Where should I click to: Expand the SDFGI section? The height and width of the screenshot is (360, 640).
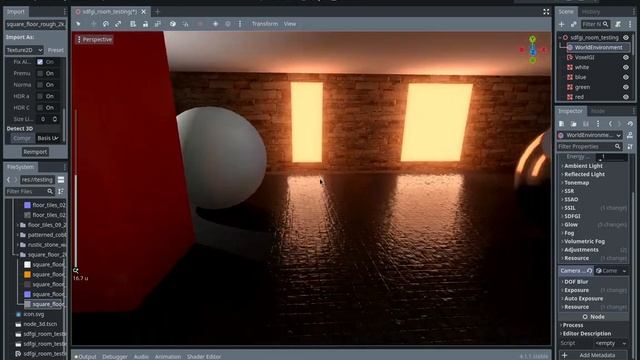pos(571,216)
